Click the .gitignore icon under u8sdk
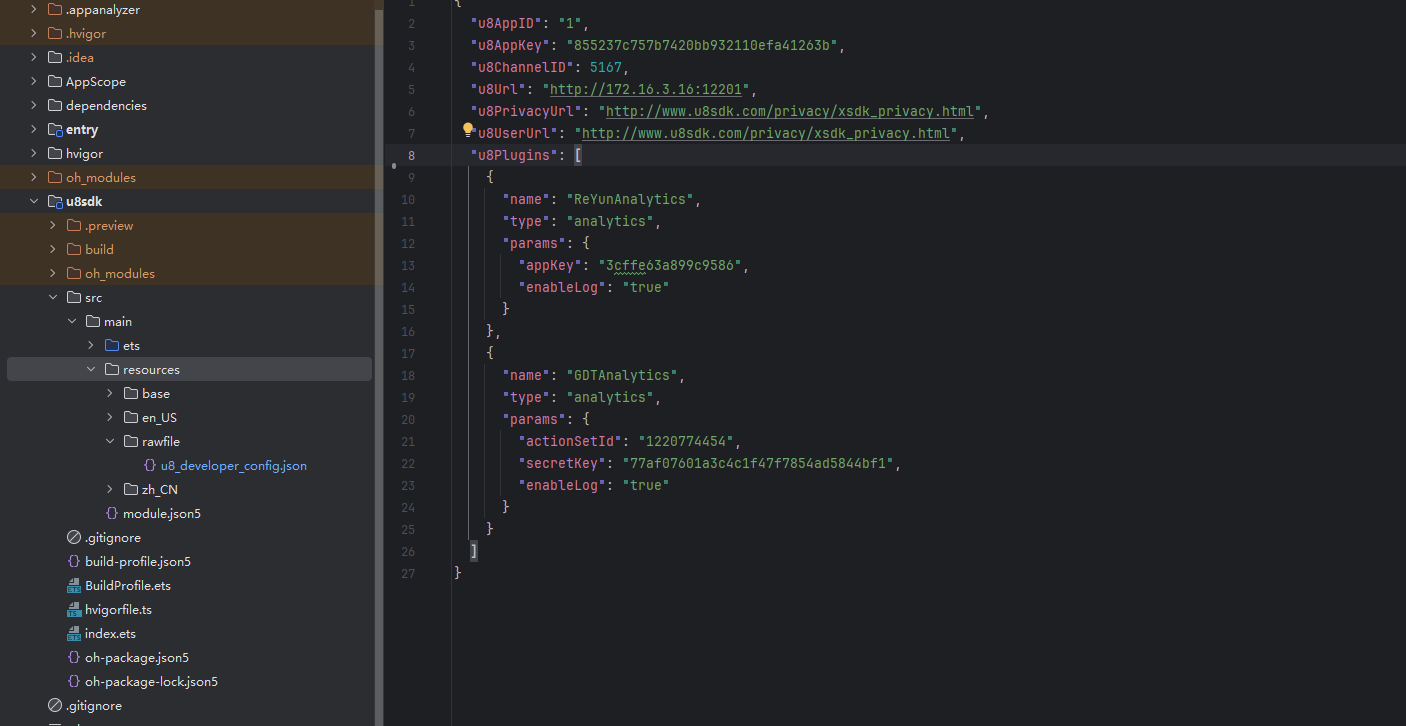The image size is (1406, 726). tap(73, 538)
